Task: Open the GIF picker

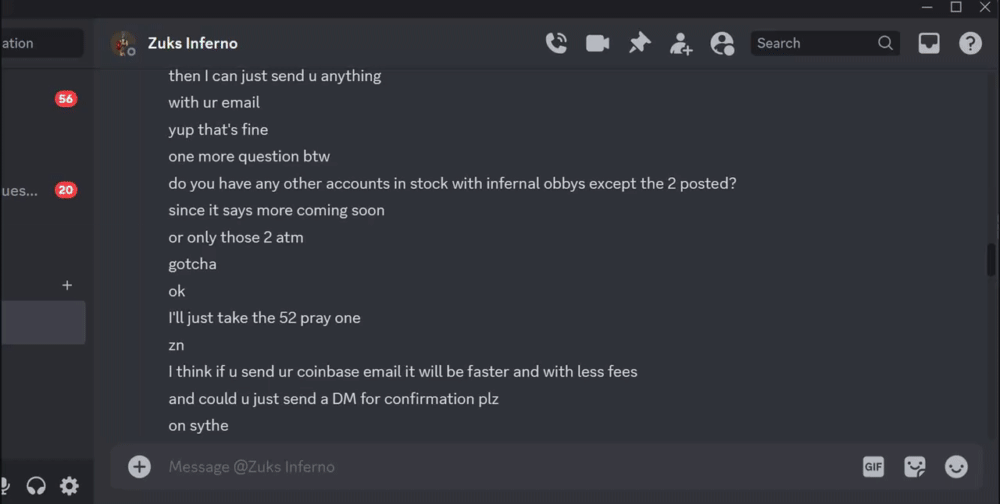Action: [873, 467]
